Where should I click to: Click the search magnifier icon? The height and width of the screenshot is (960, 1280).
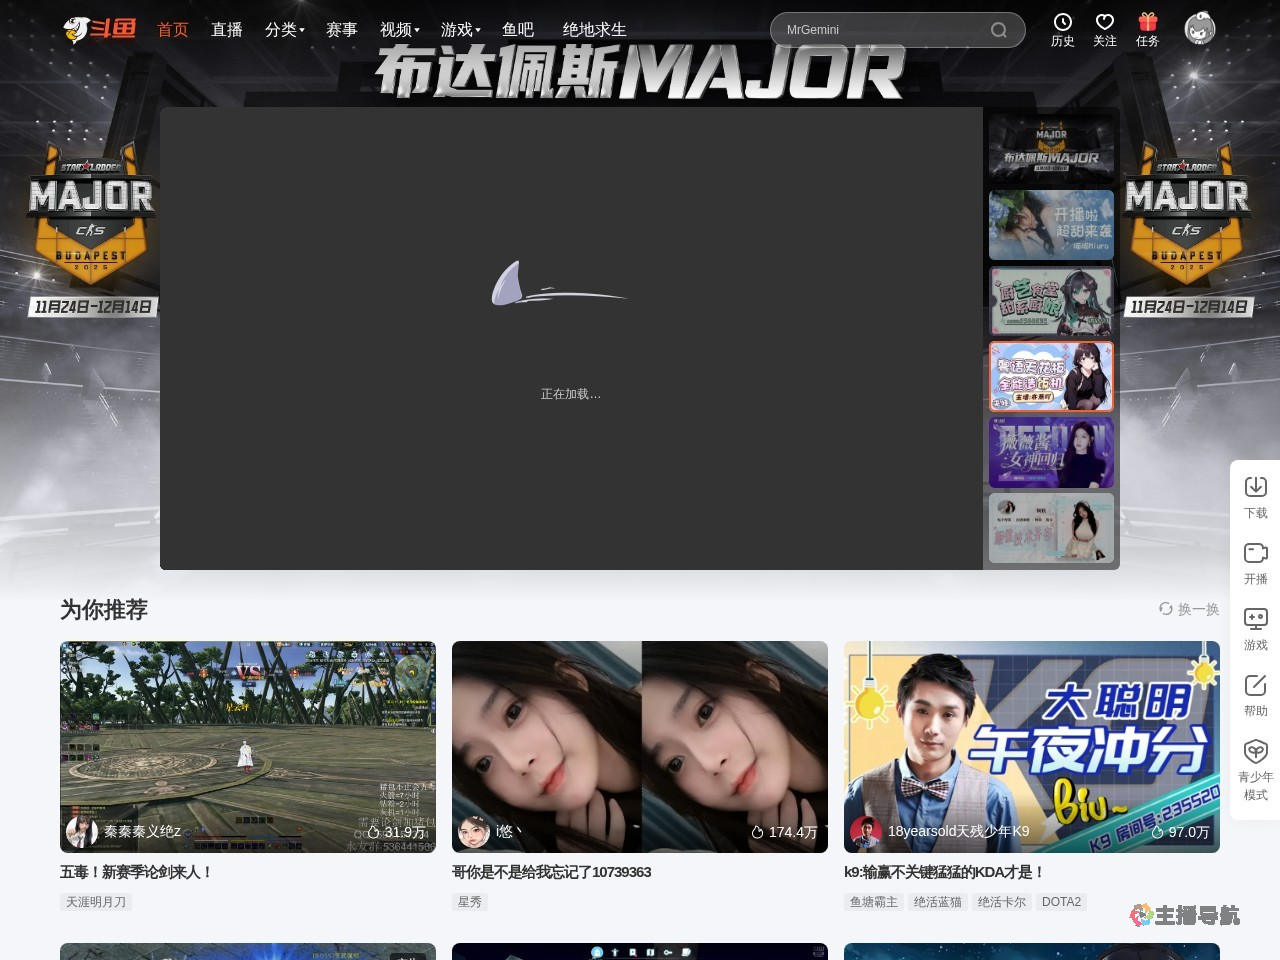pyautogui.click(x=999, y=30)
